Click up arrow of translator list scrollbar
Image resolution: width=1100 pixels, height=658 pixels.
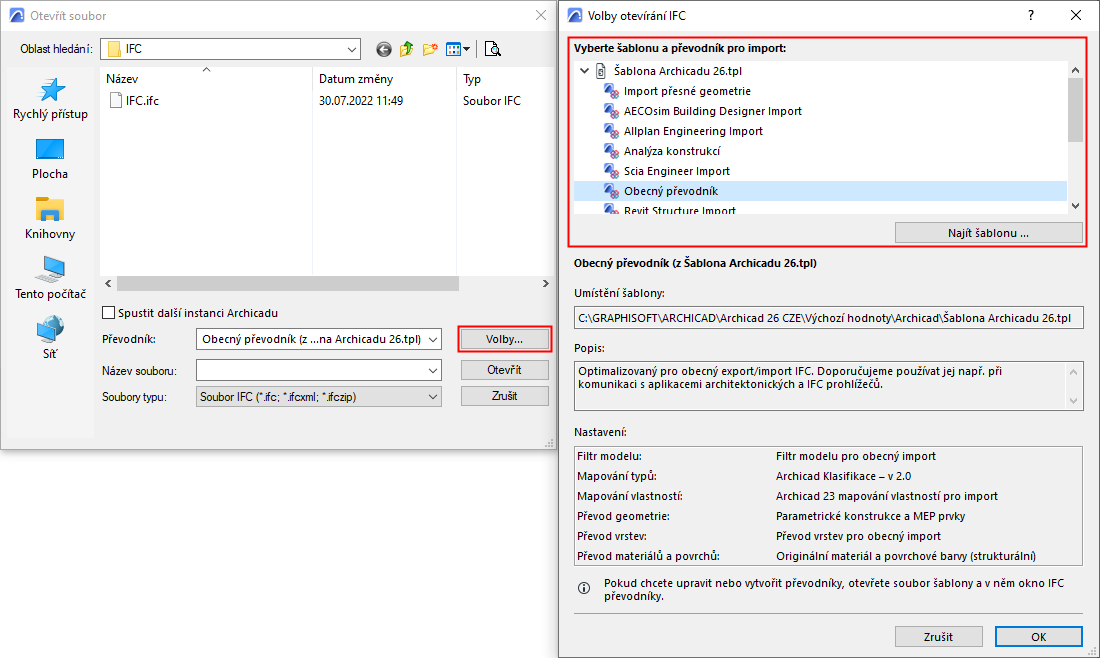(x=1075, y=69)
